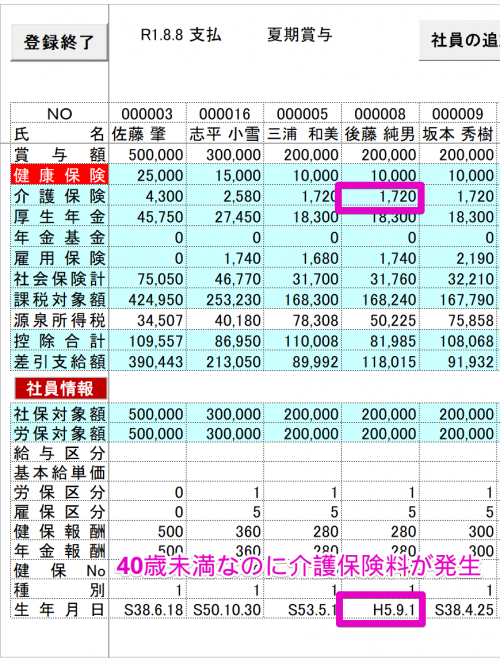Click 佐藤 肇's 社保対象額 cell 500,000
The height and width of the screenshot is (658, 500).
[147, 414]
